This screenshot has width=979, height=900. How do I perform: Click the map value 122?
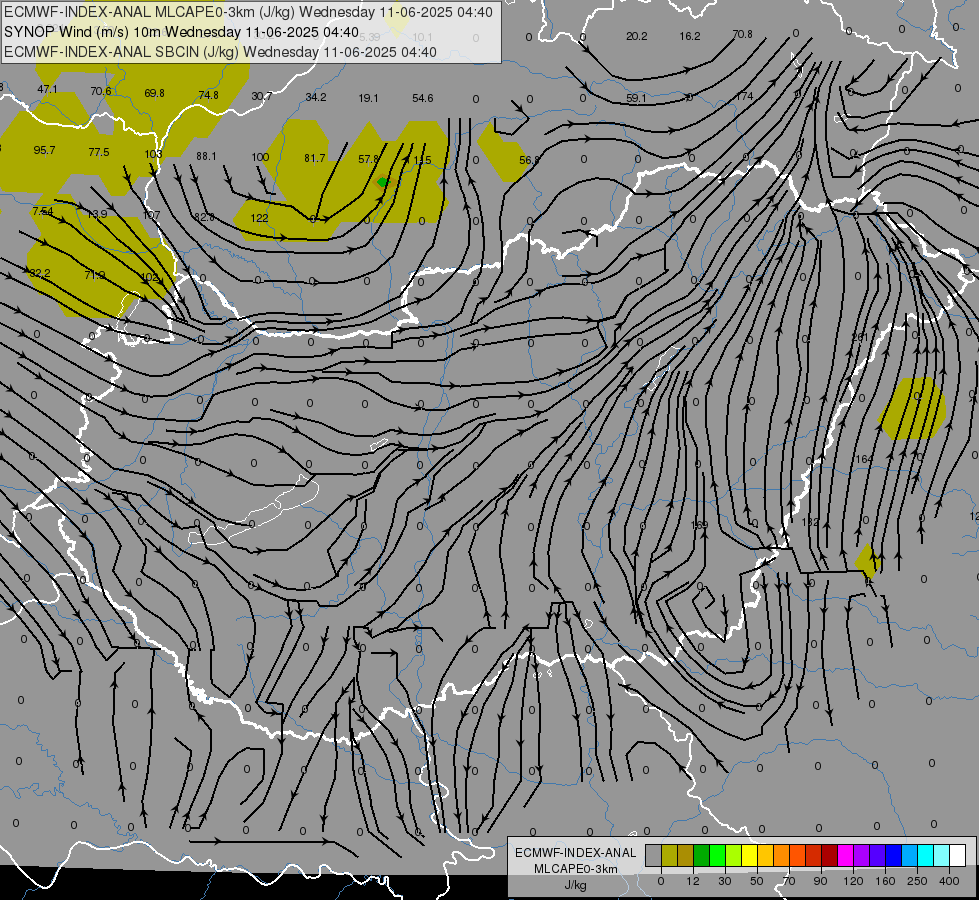[259, 218]
